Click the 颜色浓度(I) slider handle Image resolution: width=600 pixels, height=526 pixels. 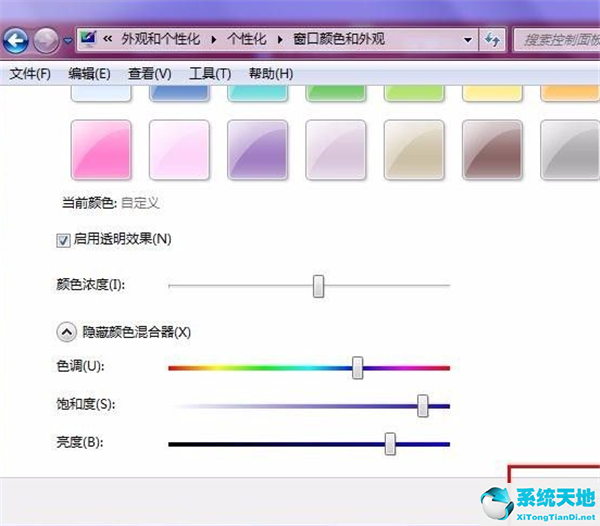tap(318, 286)
